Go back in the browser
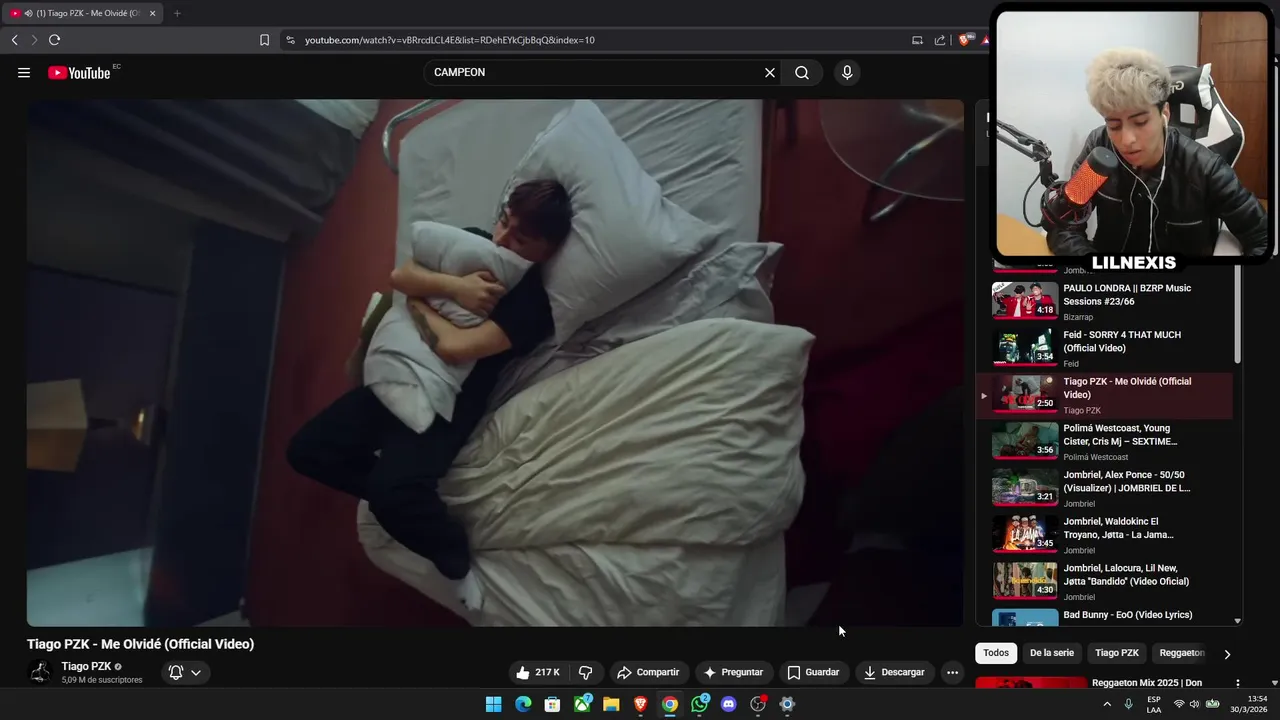Image resolution: width=1280 pixels, height=720 pixels. pyautogui.click(x=14, y=40)
